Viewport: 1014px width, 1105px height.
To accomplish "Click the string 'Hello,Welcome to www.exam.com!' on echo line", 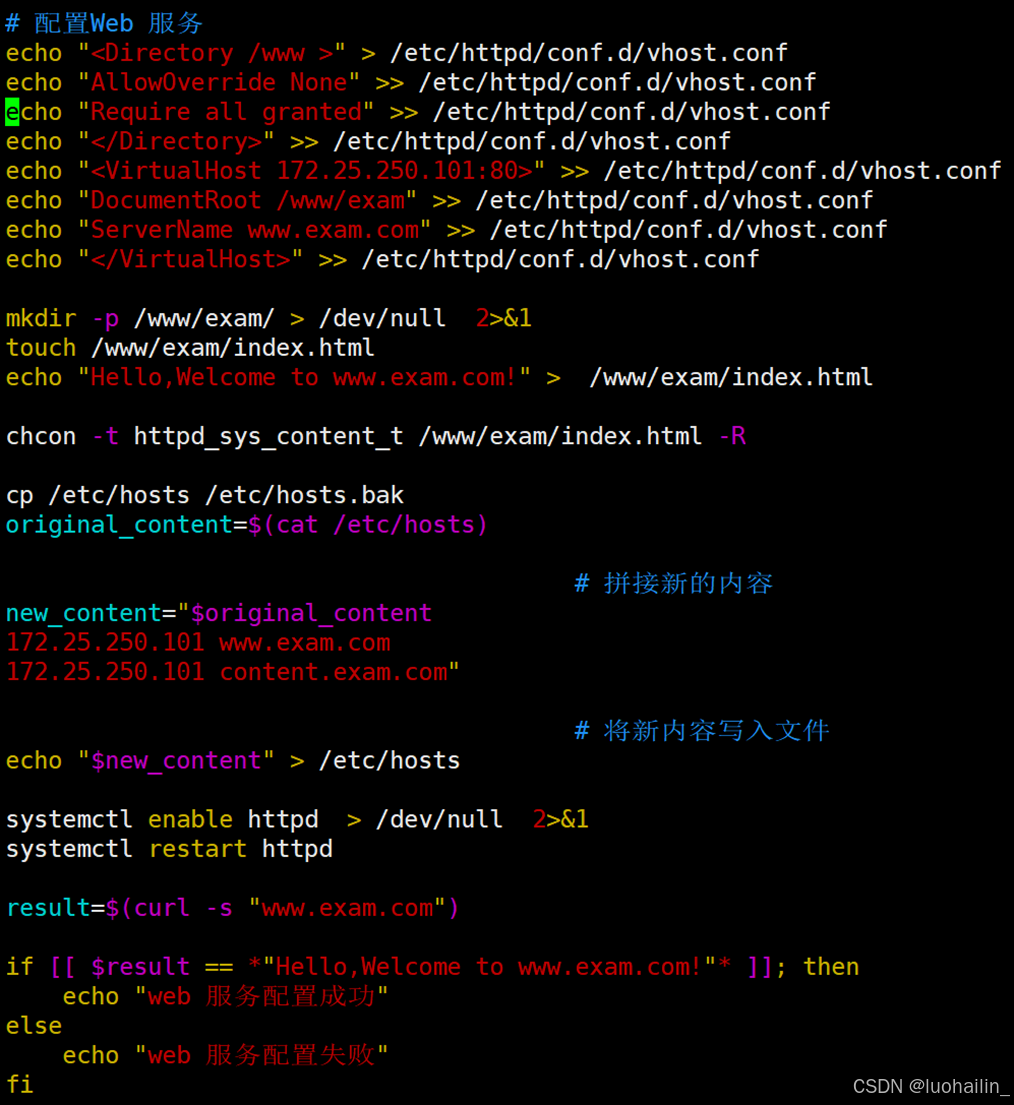I will (304, 378).
